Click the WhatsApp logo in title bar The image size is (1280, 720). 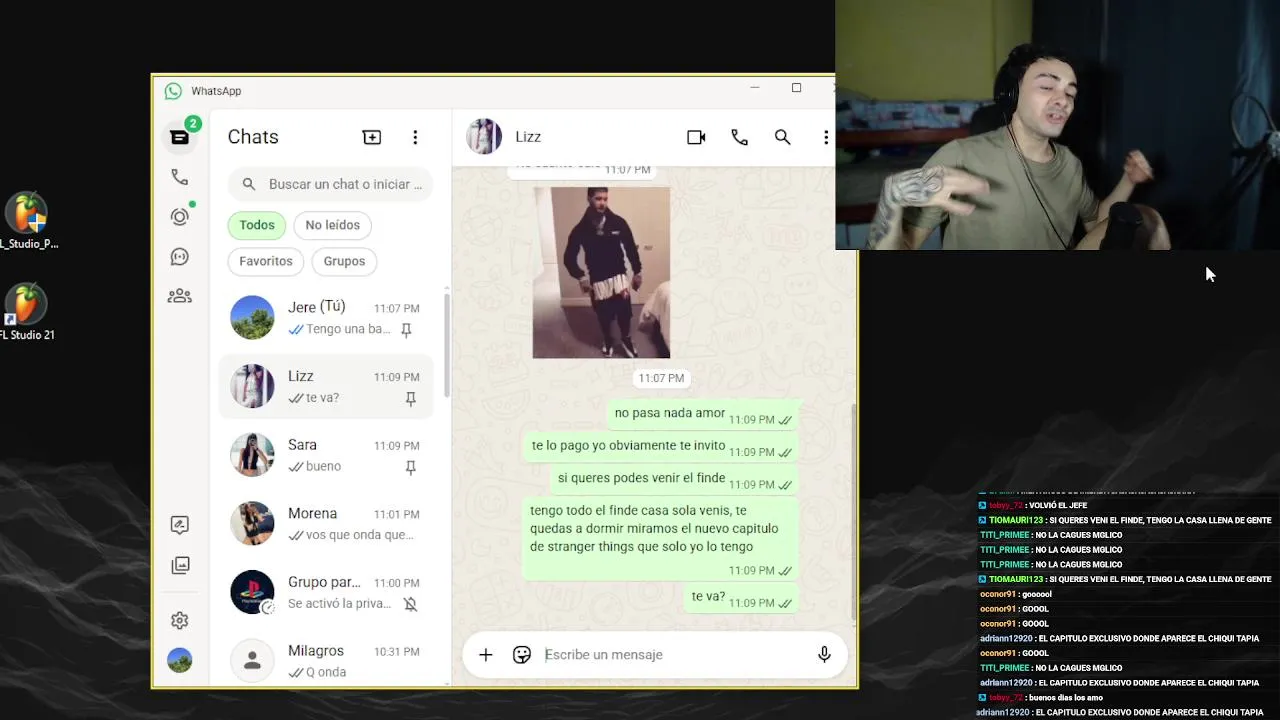[173, 91]
